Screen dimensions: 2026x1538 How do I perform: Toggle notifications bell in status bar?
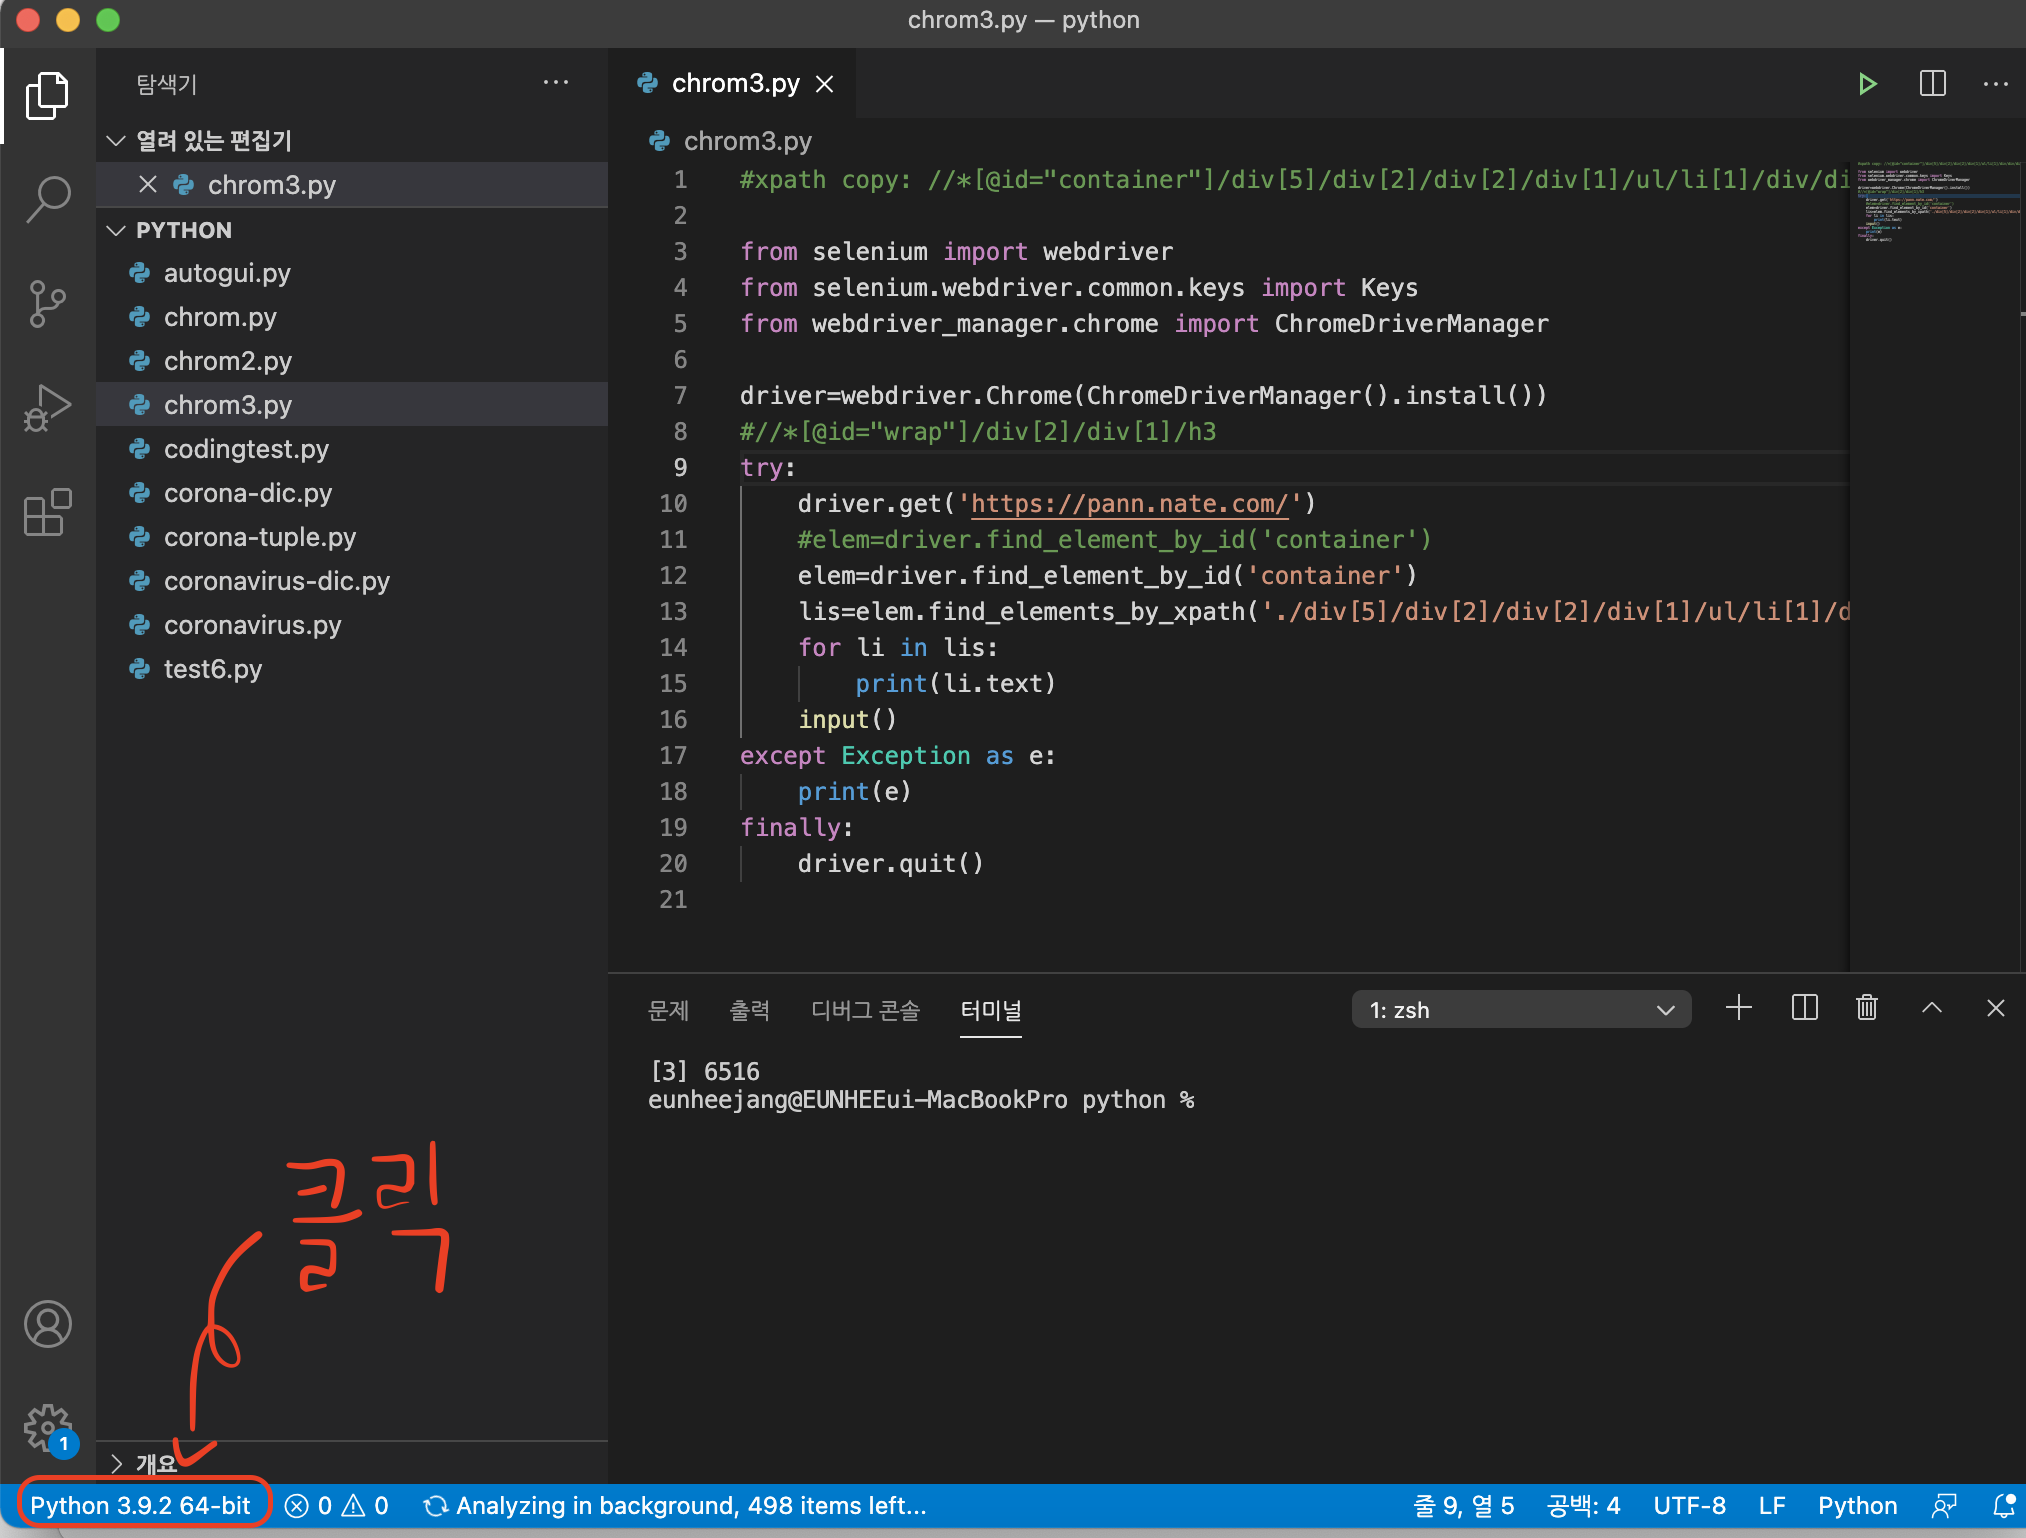point(2003,1506)
